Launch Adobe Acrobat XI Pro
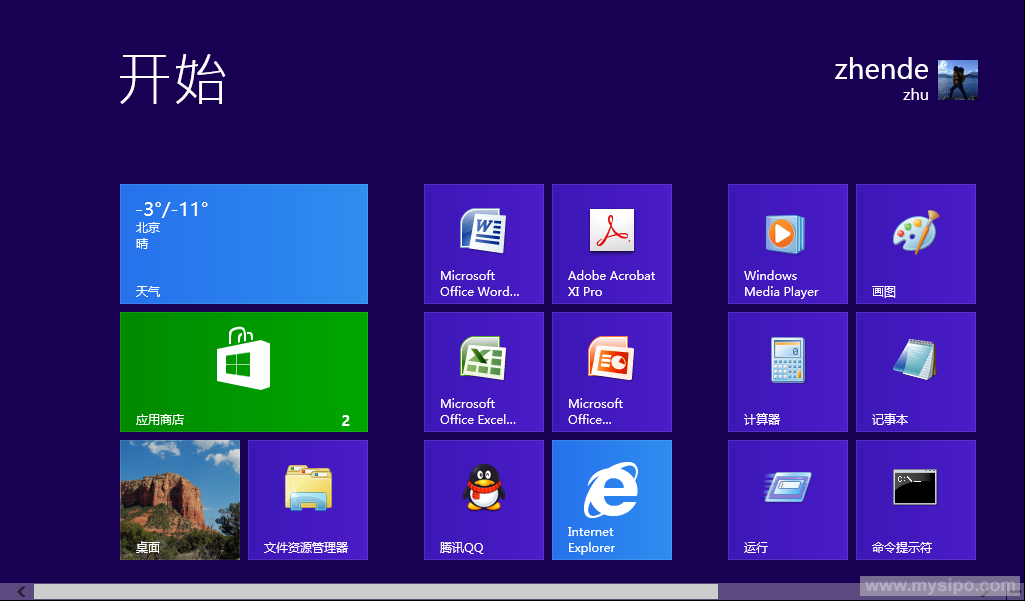The width and height of the screenshot is (1025, 601). (x=612, y=244)
